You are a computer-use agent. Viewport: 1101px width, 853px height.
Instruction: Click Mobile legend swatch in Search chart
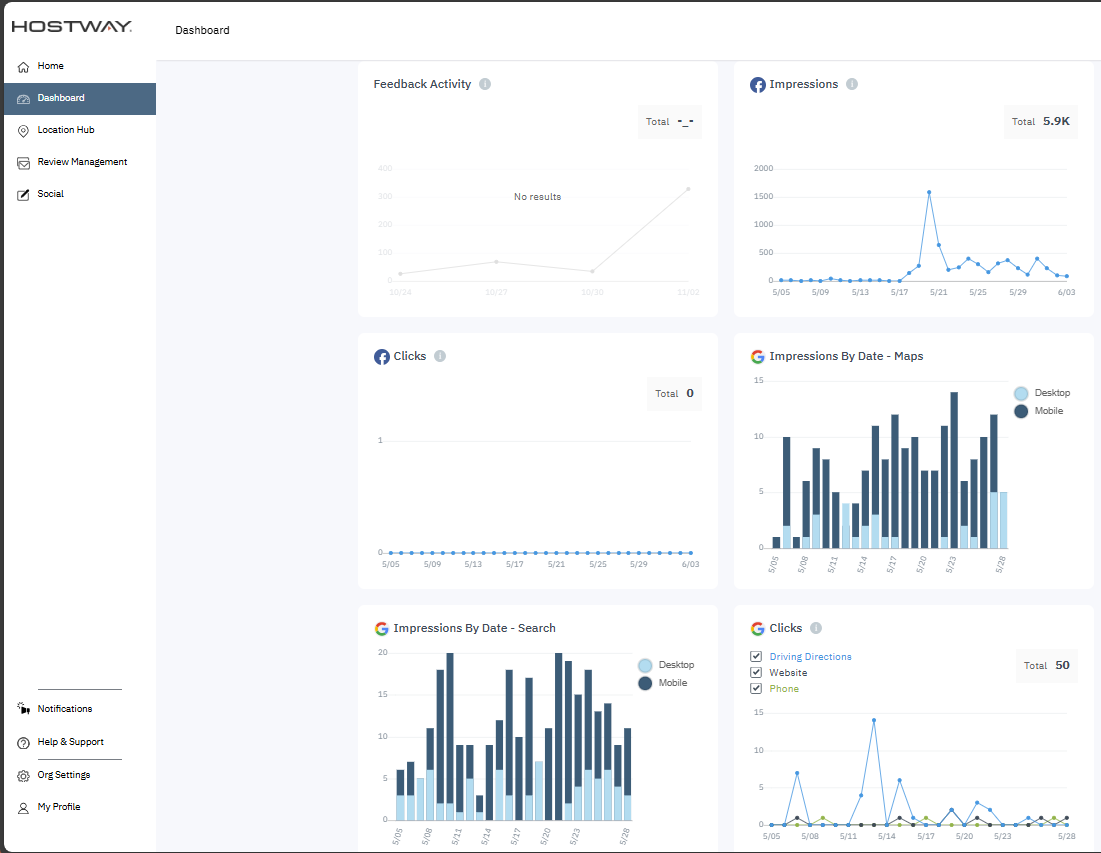click(645, 683)
